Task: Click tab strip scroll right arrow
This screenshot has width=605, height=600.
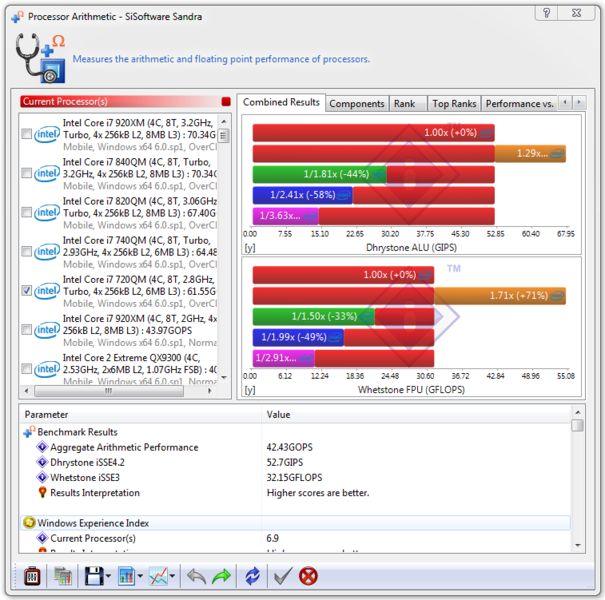Action: pos(579,103)
